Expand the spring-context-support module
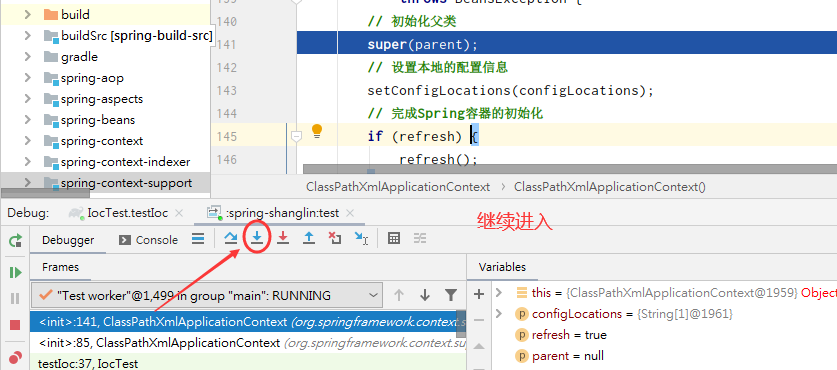Screen dimensions: 837x370 (x=28, y=183)
